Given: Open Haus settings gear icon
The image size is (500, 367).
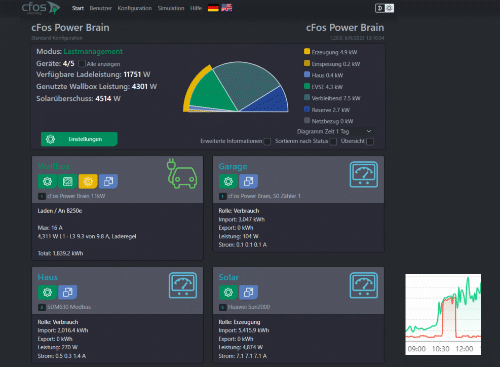Looking at the screenshot, I should coord(47,292).
